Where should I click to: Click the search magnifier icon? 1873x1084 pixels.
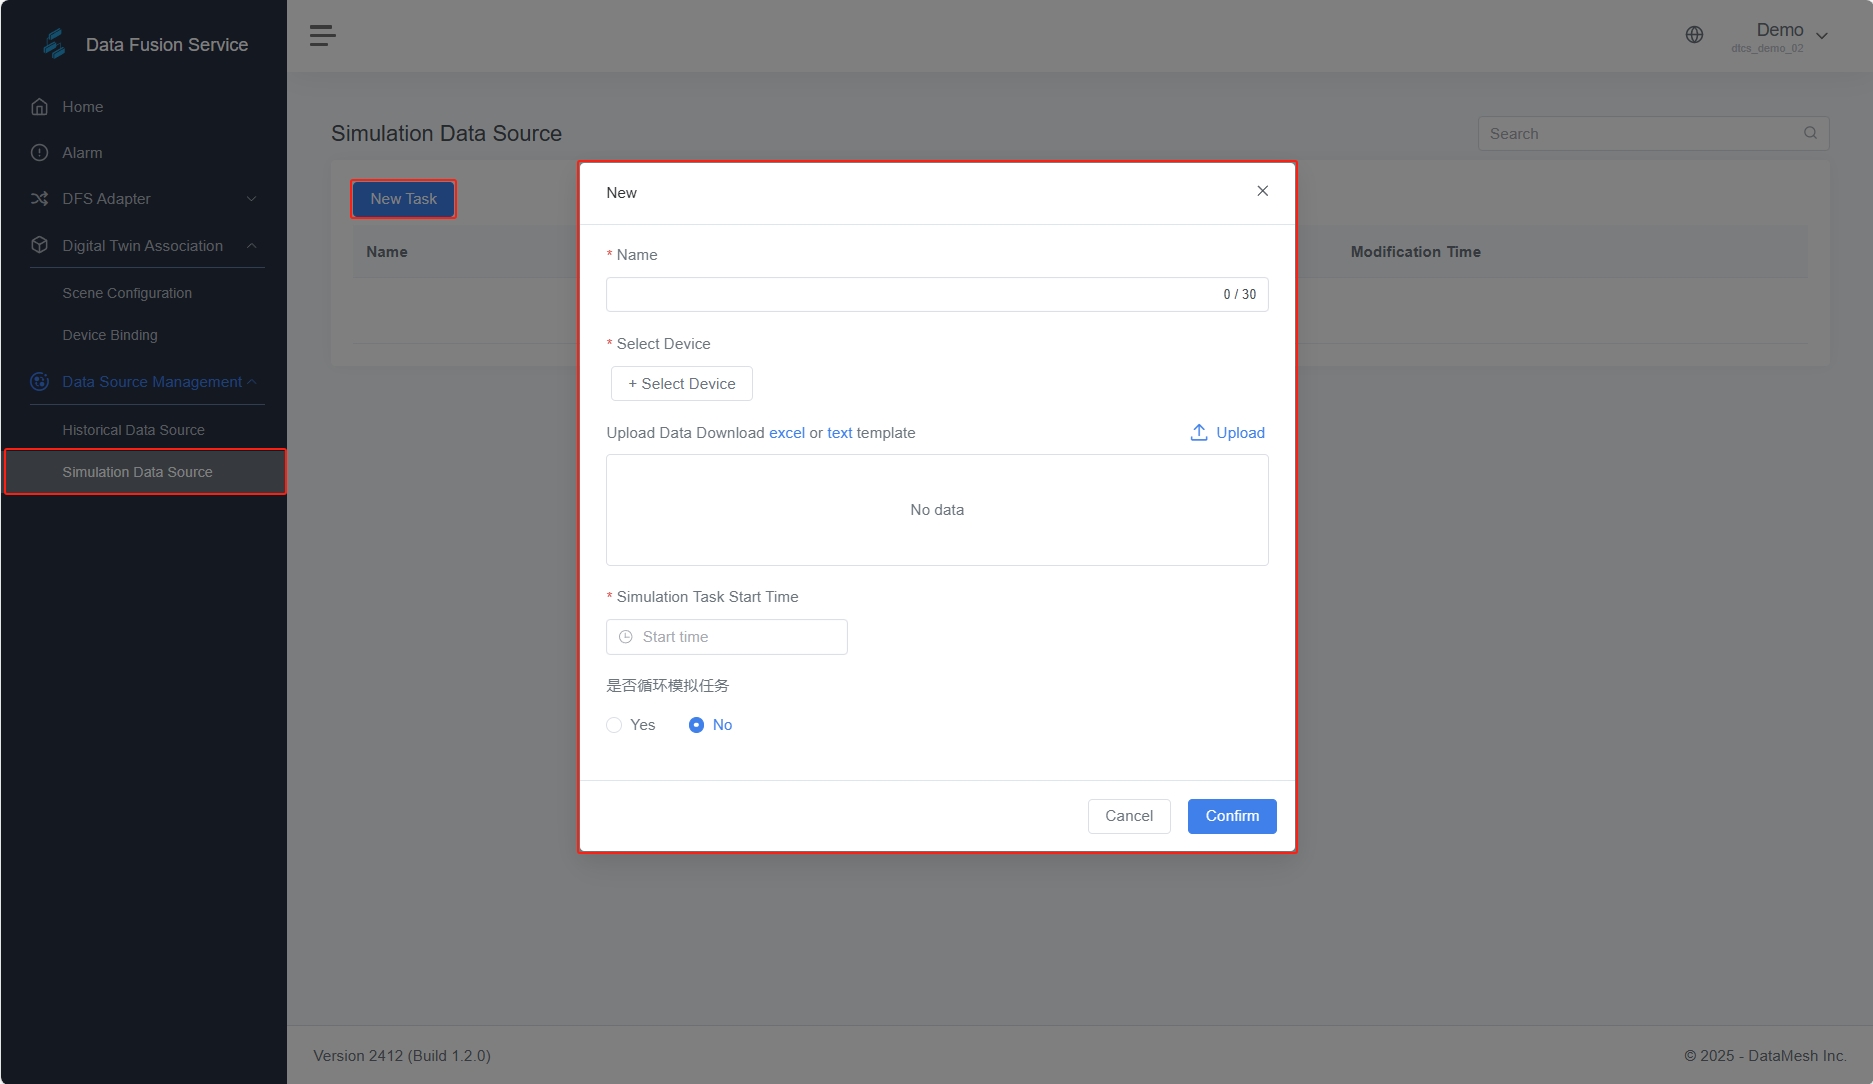point(1810,133)
